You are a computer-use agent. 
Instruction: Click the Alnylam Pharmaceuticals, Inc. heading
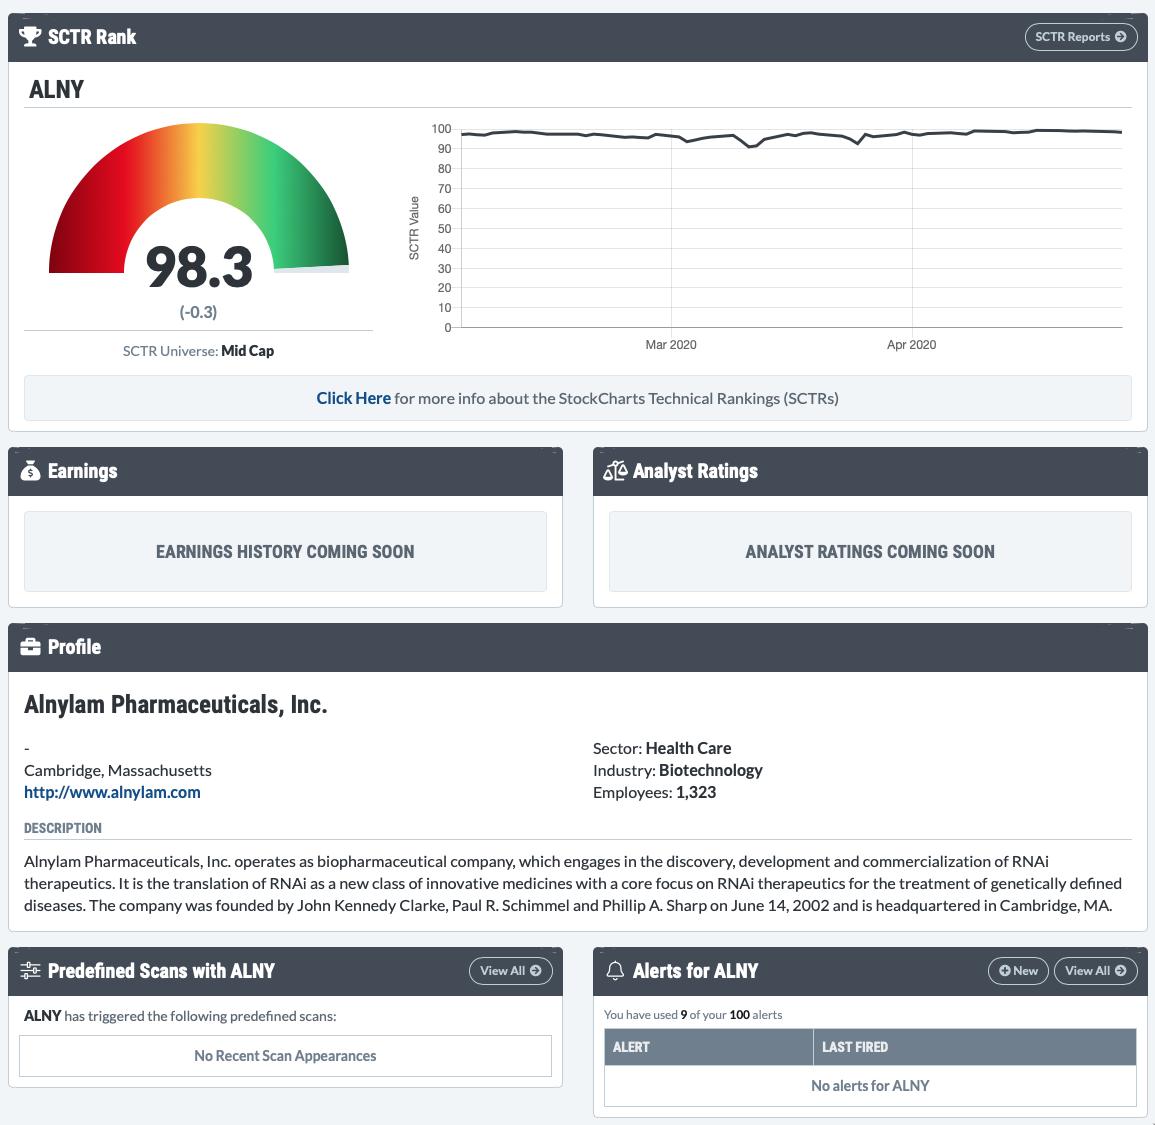(175, 705)
